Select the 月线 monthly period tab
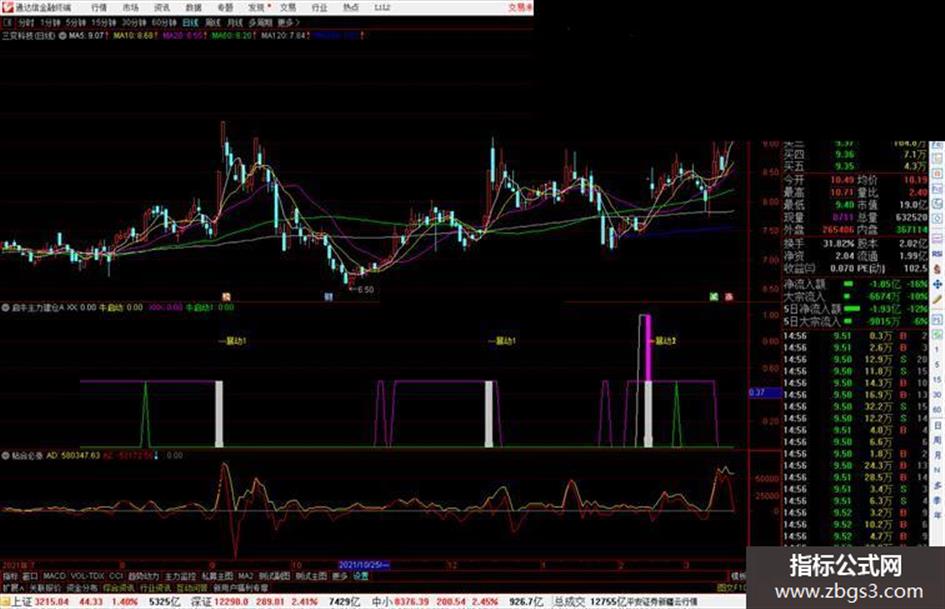Viewport: 945px width, 609px height. coord(234,23)
